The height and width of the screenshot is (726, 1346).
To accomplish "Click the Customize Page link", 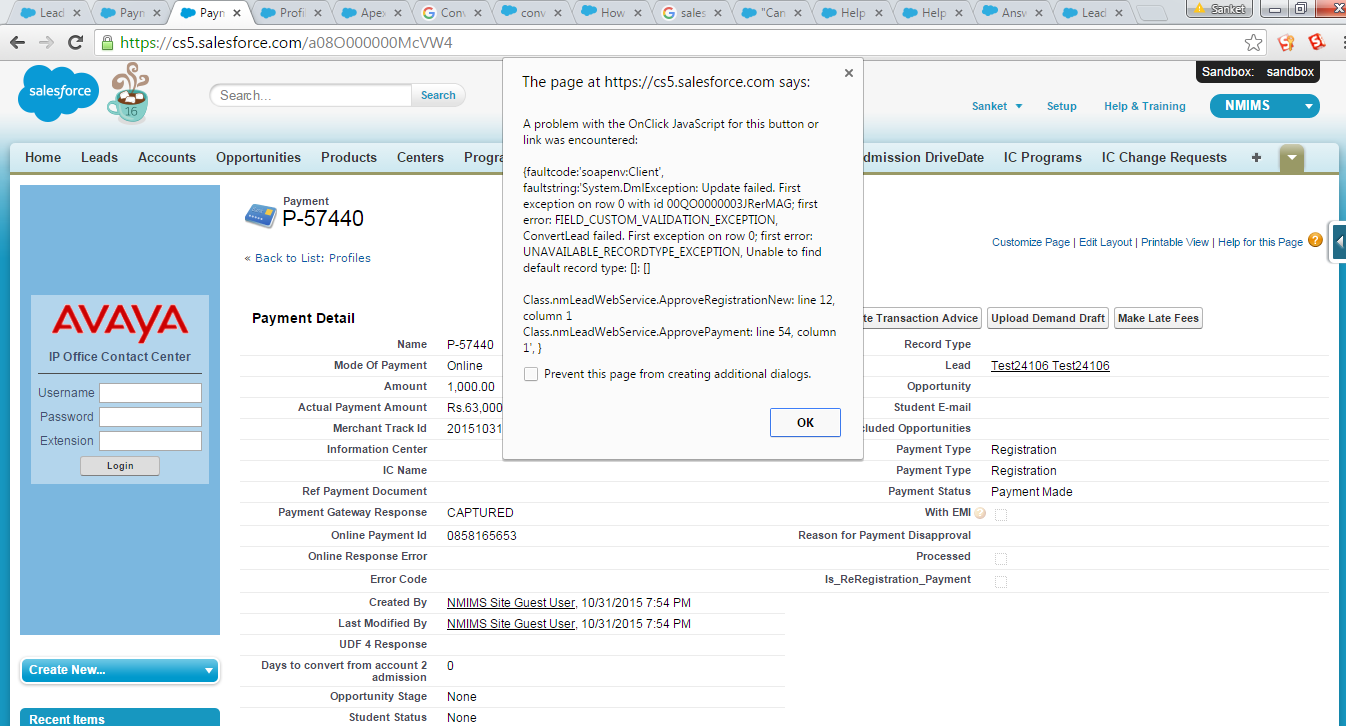I will (1031, 242).
